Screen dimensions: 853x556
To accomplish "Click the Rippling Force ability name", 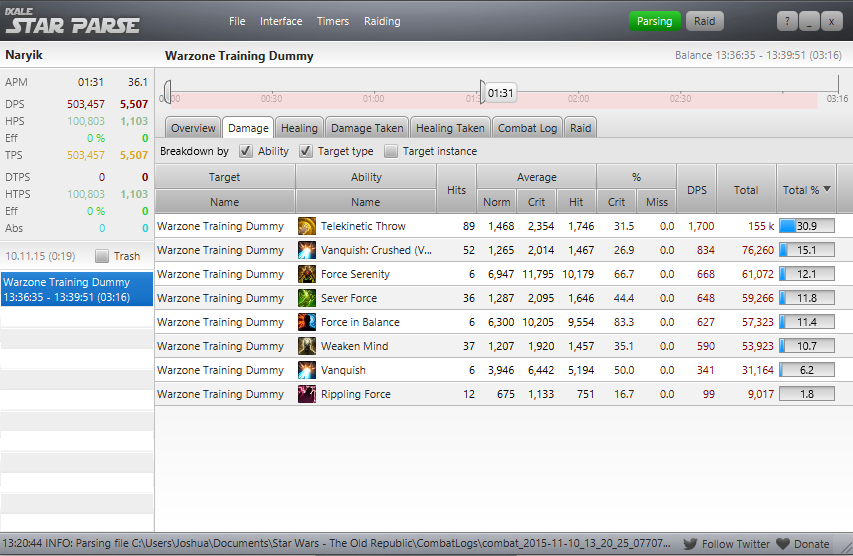I will (x=356, y=394).
